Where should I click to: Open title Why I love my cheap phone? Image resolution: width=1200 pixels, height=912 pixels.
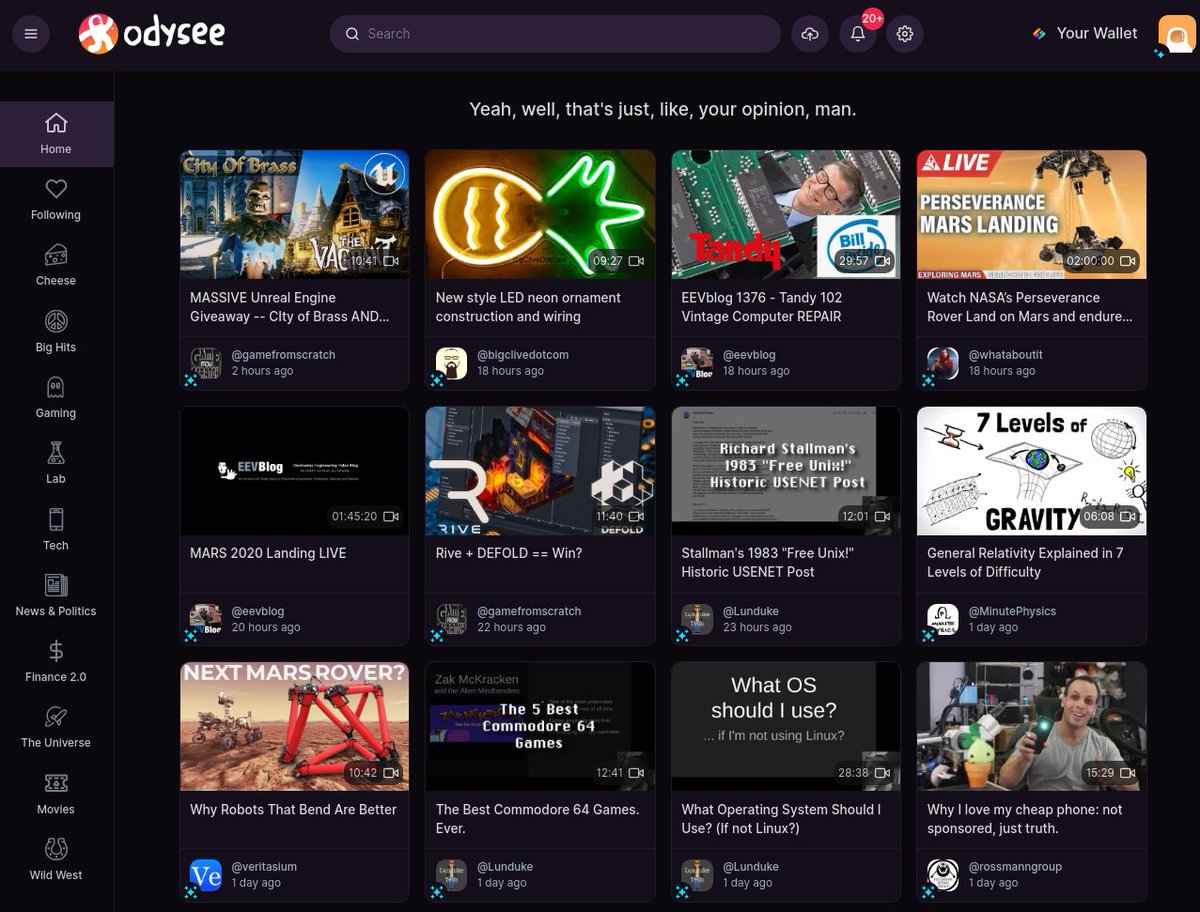1025,818
